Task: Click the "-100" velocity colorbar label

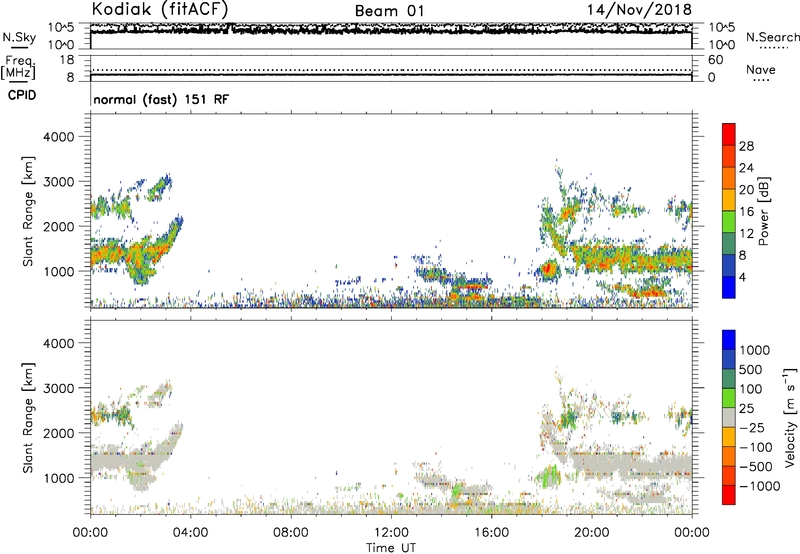Action: [x=756, y=447]
